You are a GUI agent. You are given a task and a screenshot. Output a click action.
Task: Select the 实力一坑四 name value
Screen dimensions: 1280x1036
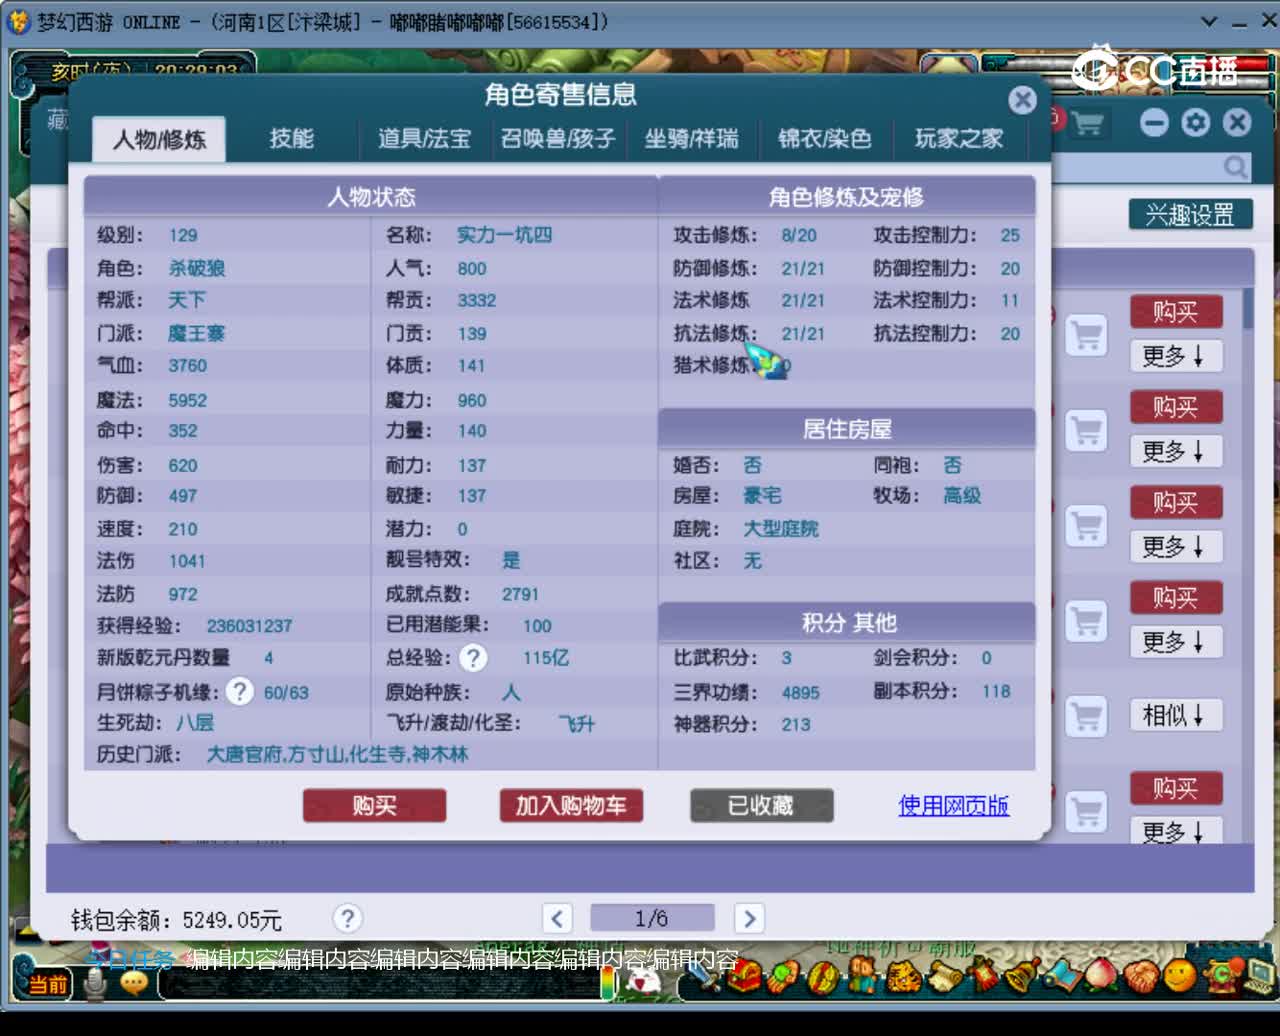click(x=505, y=235)
